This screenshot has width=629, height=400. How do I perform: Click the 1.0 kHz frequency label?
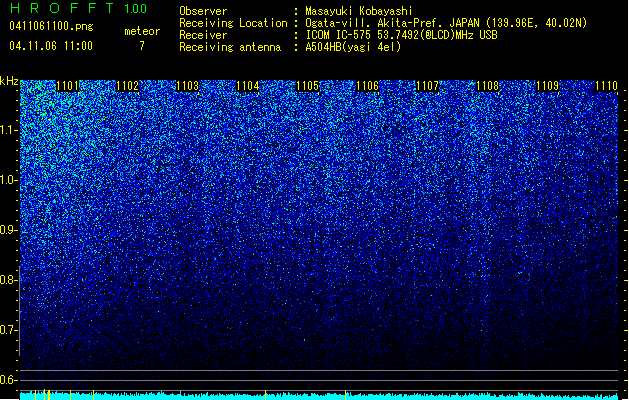8,180
